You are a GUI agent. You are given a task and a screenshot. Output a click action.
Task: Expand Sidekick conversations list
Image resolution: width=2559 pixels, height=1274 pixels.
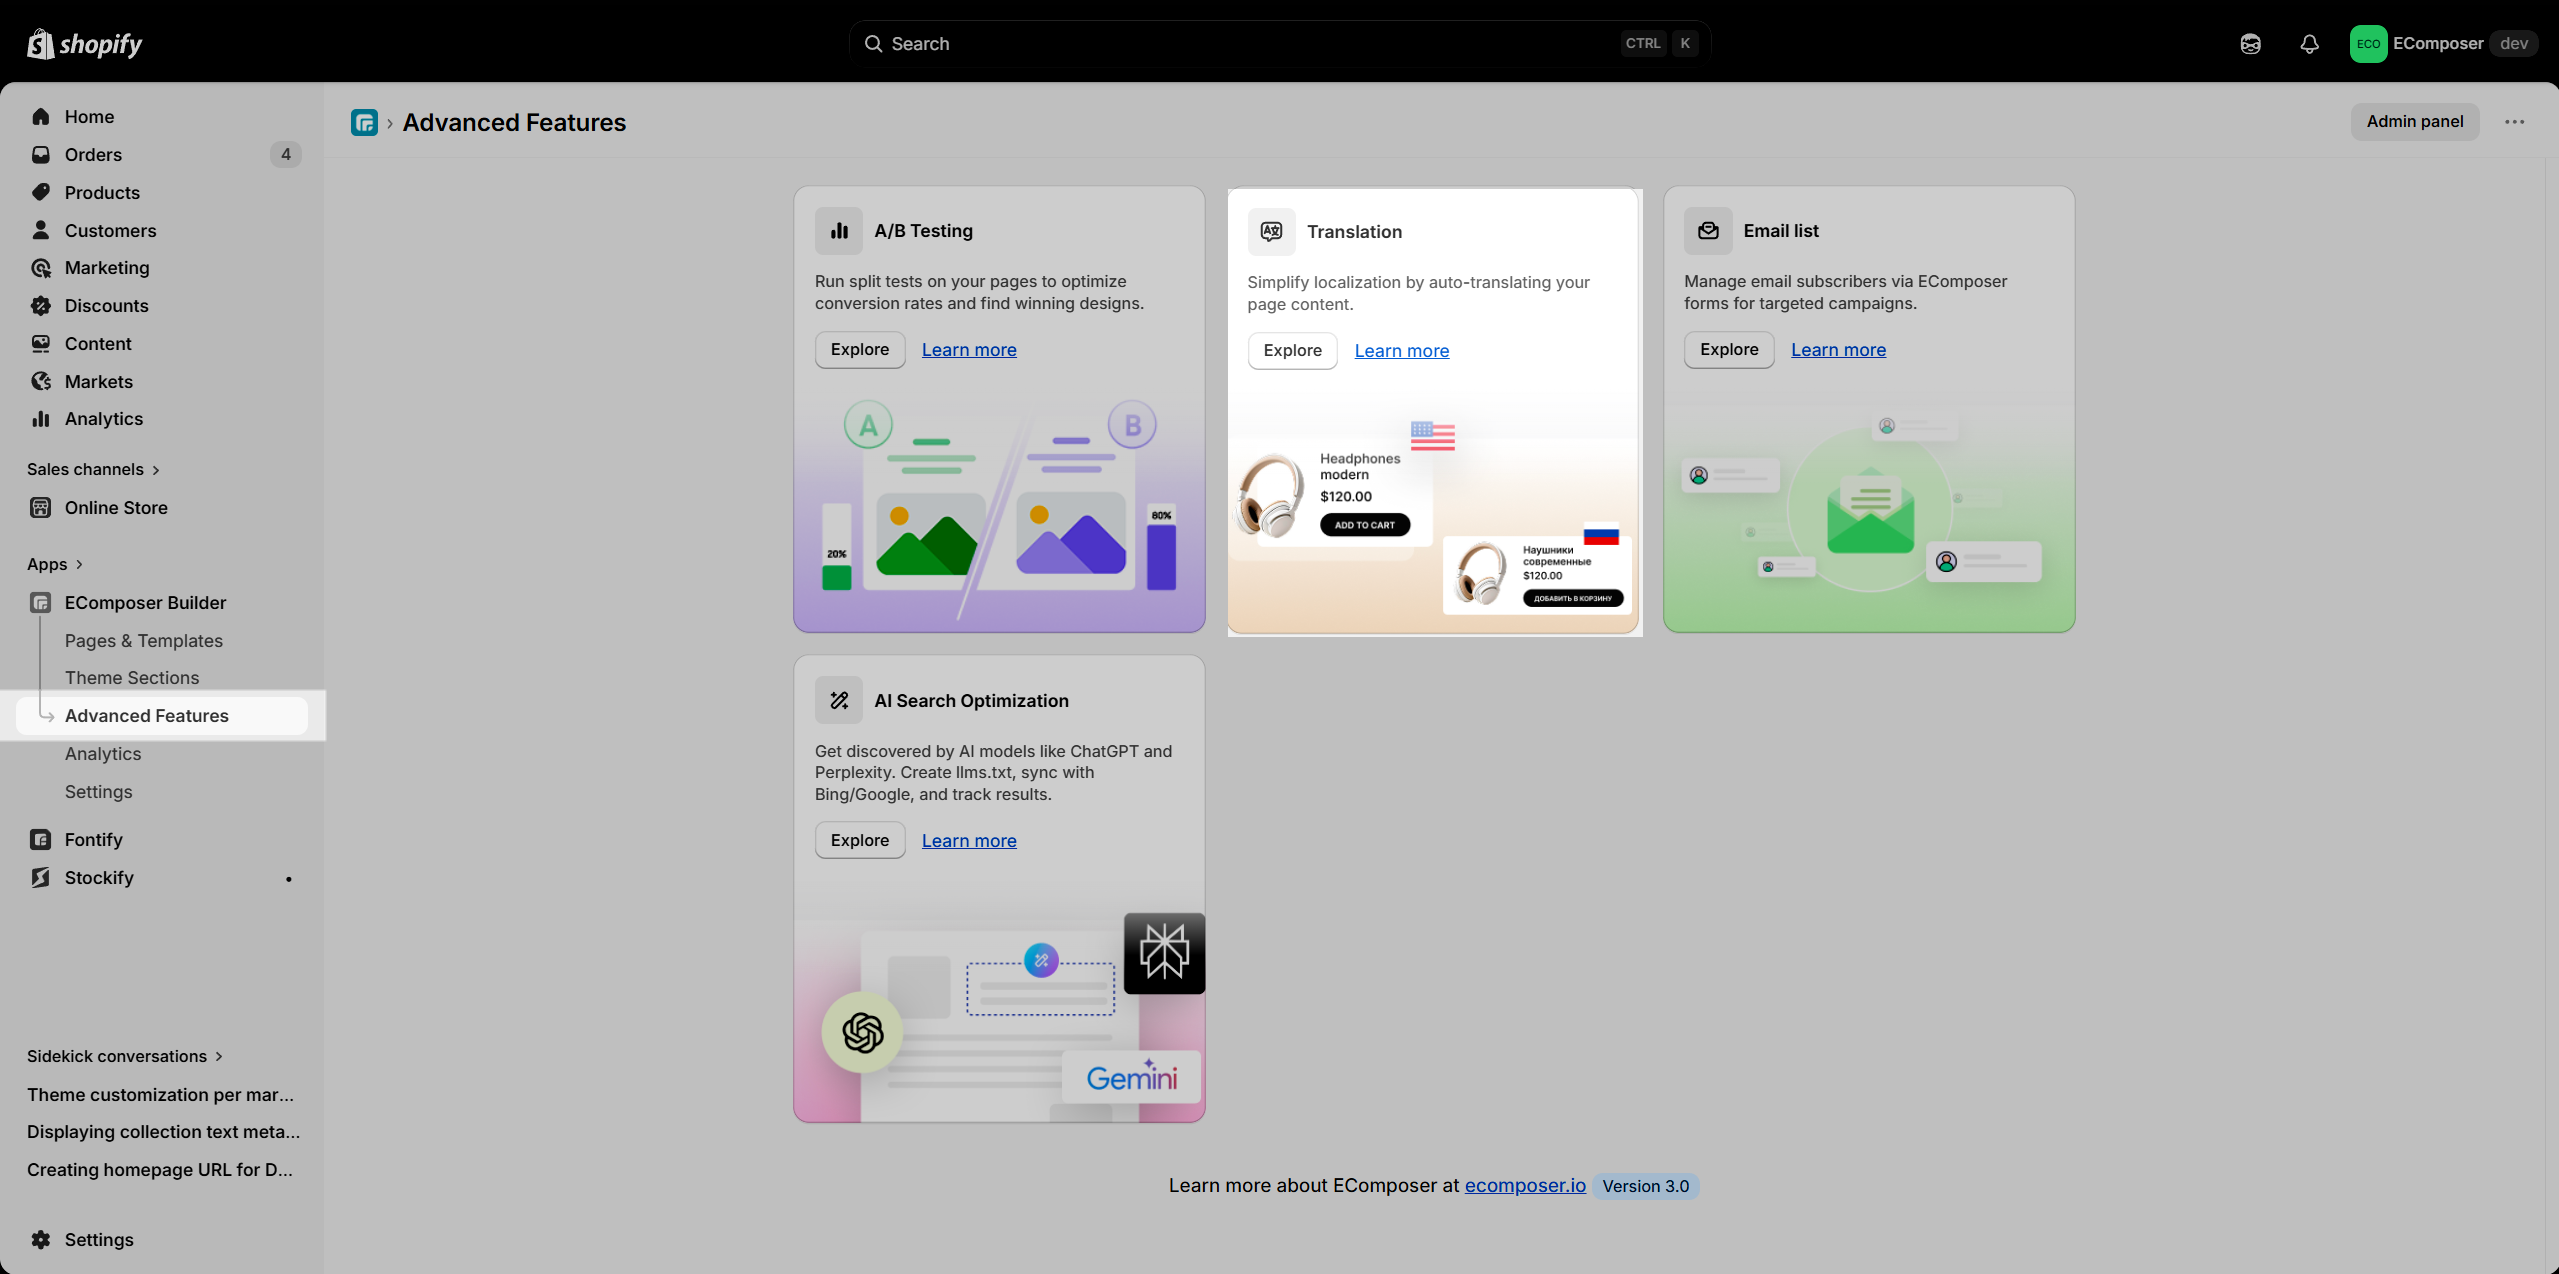(125, 1056)
